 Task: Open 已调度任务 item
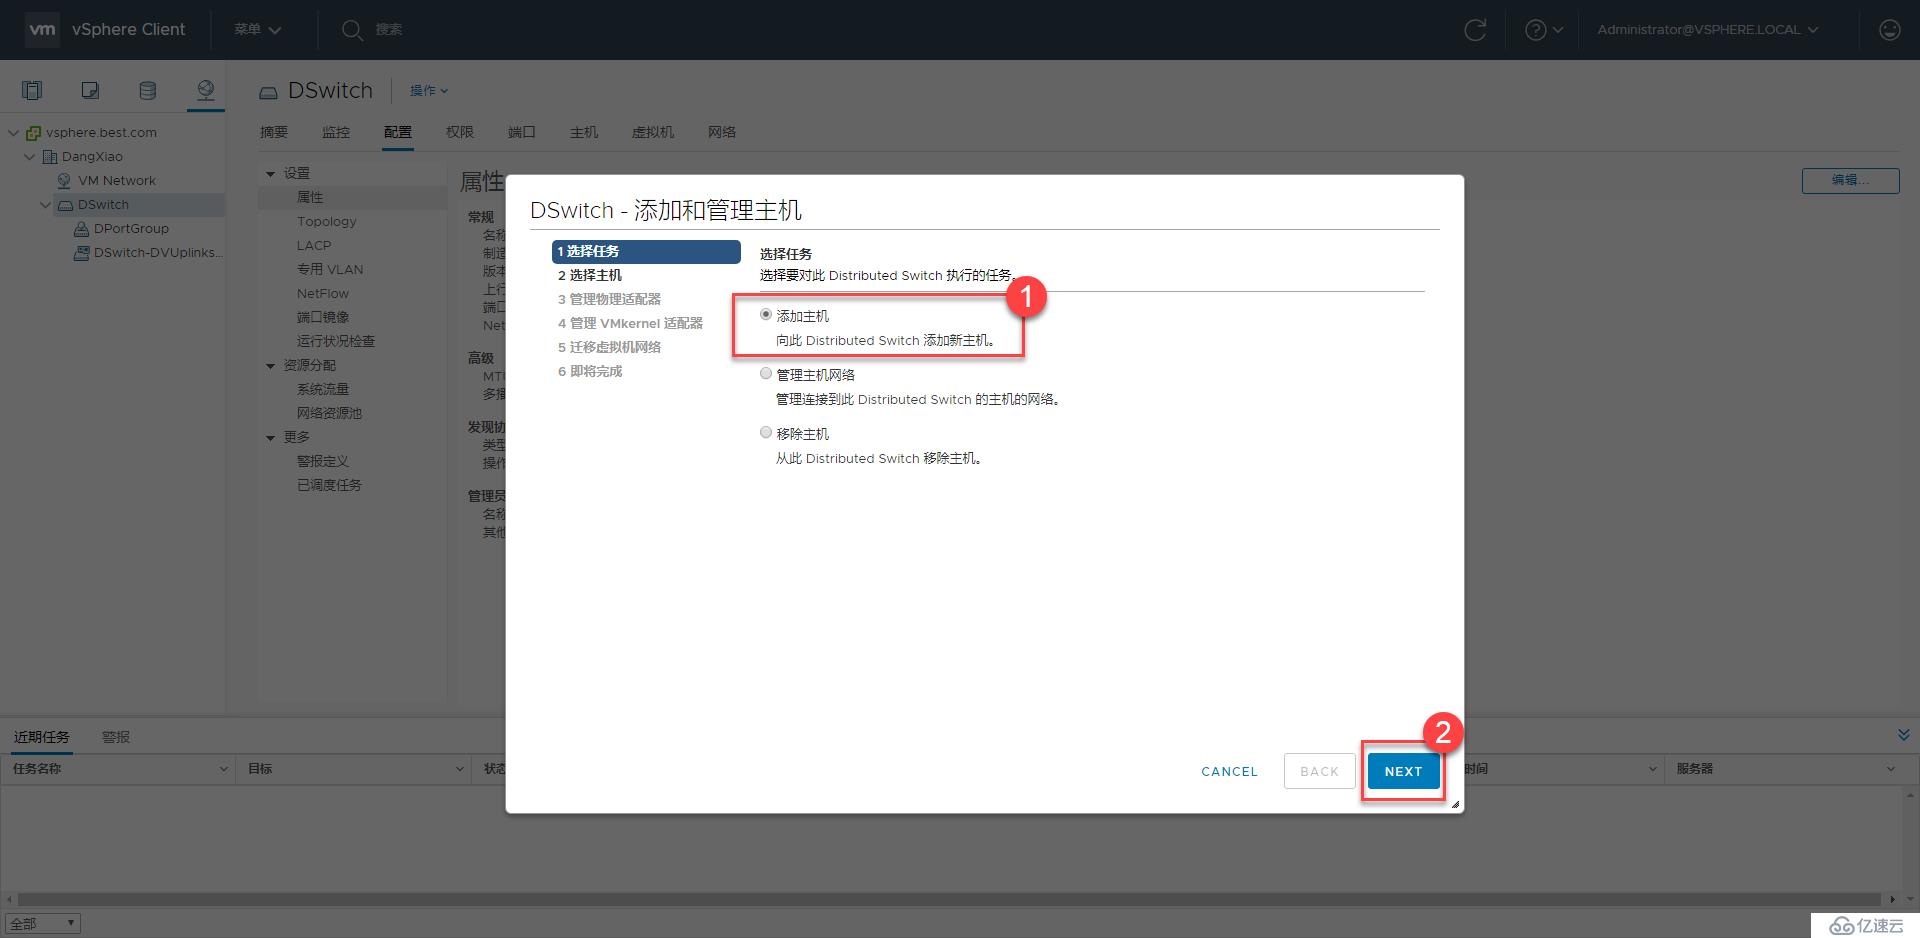pyautogui.click(x=329, y=485)
